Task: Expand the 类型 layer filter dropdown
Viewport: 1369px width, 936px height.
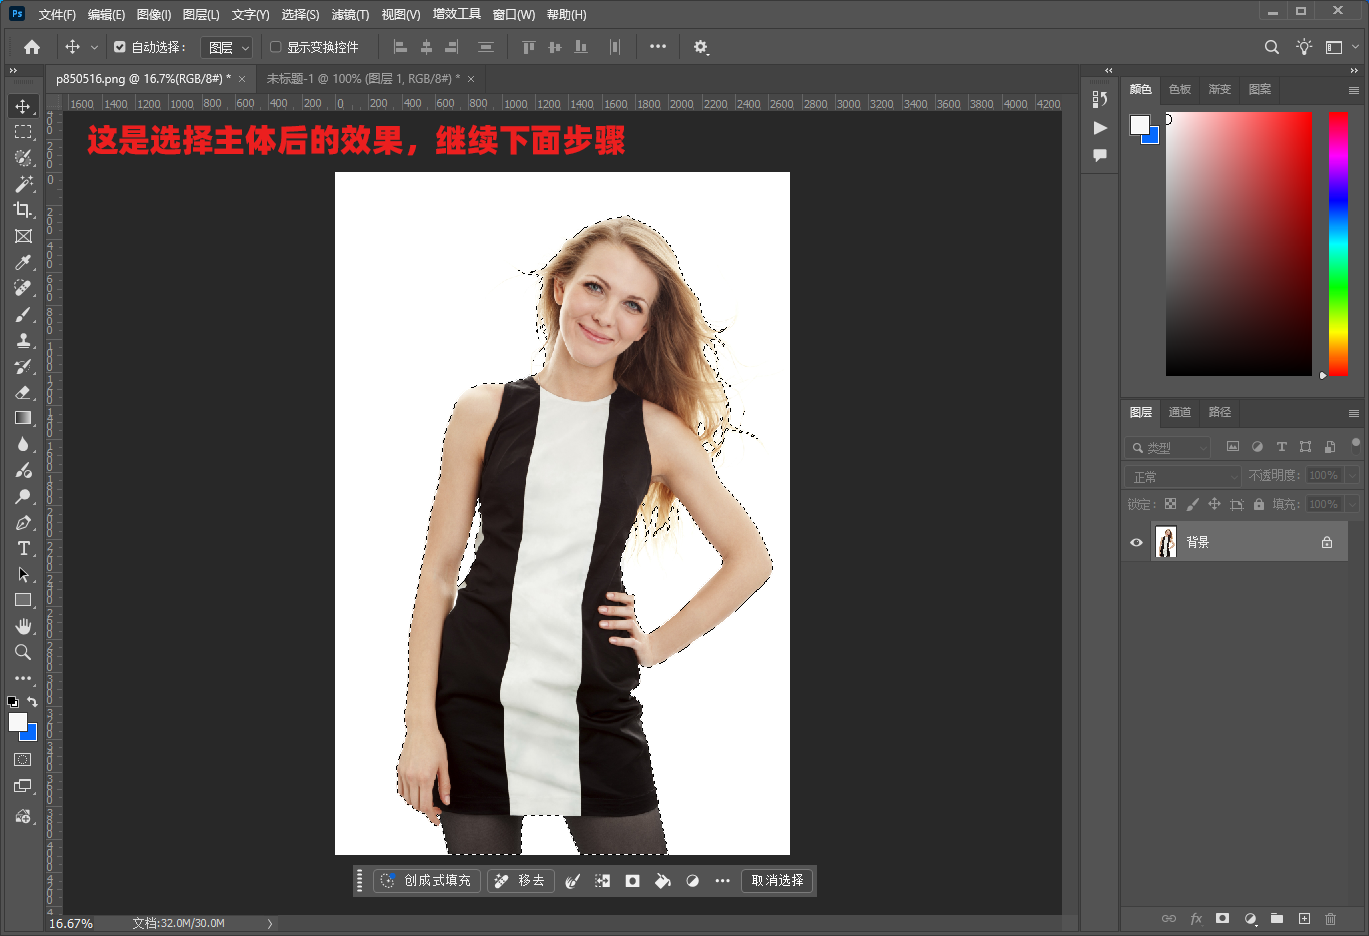Action: tap(1167, 447)
